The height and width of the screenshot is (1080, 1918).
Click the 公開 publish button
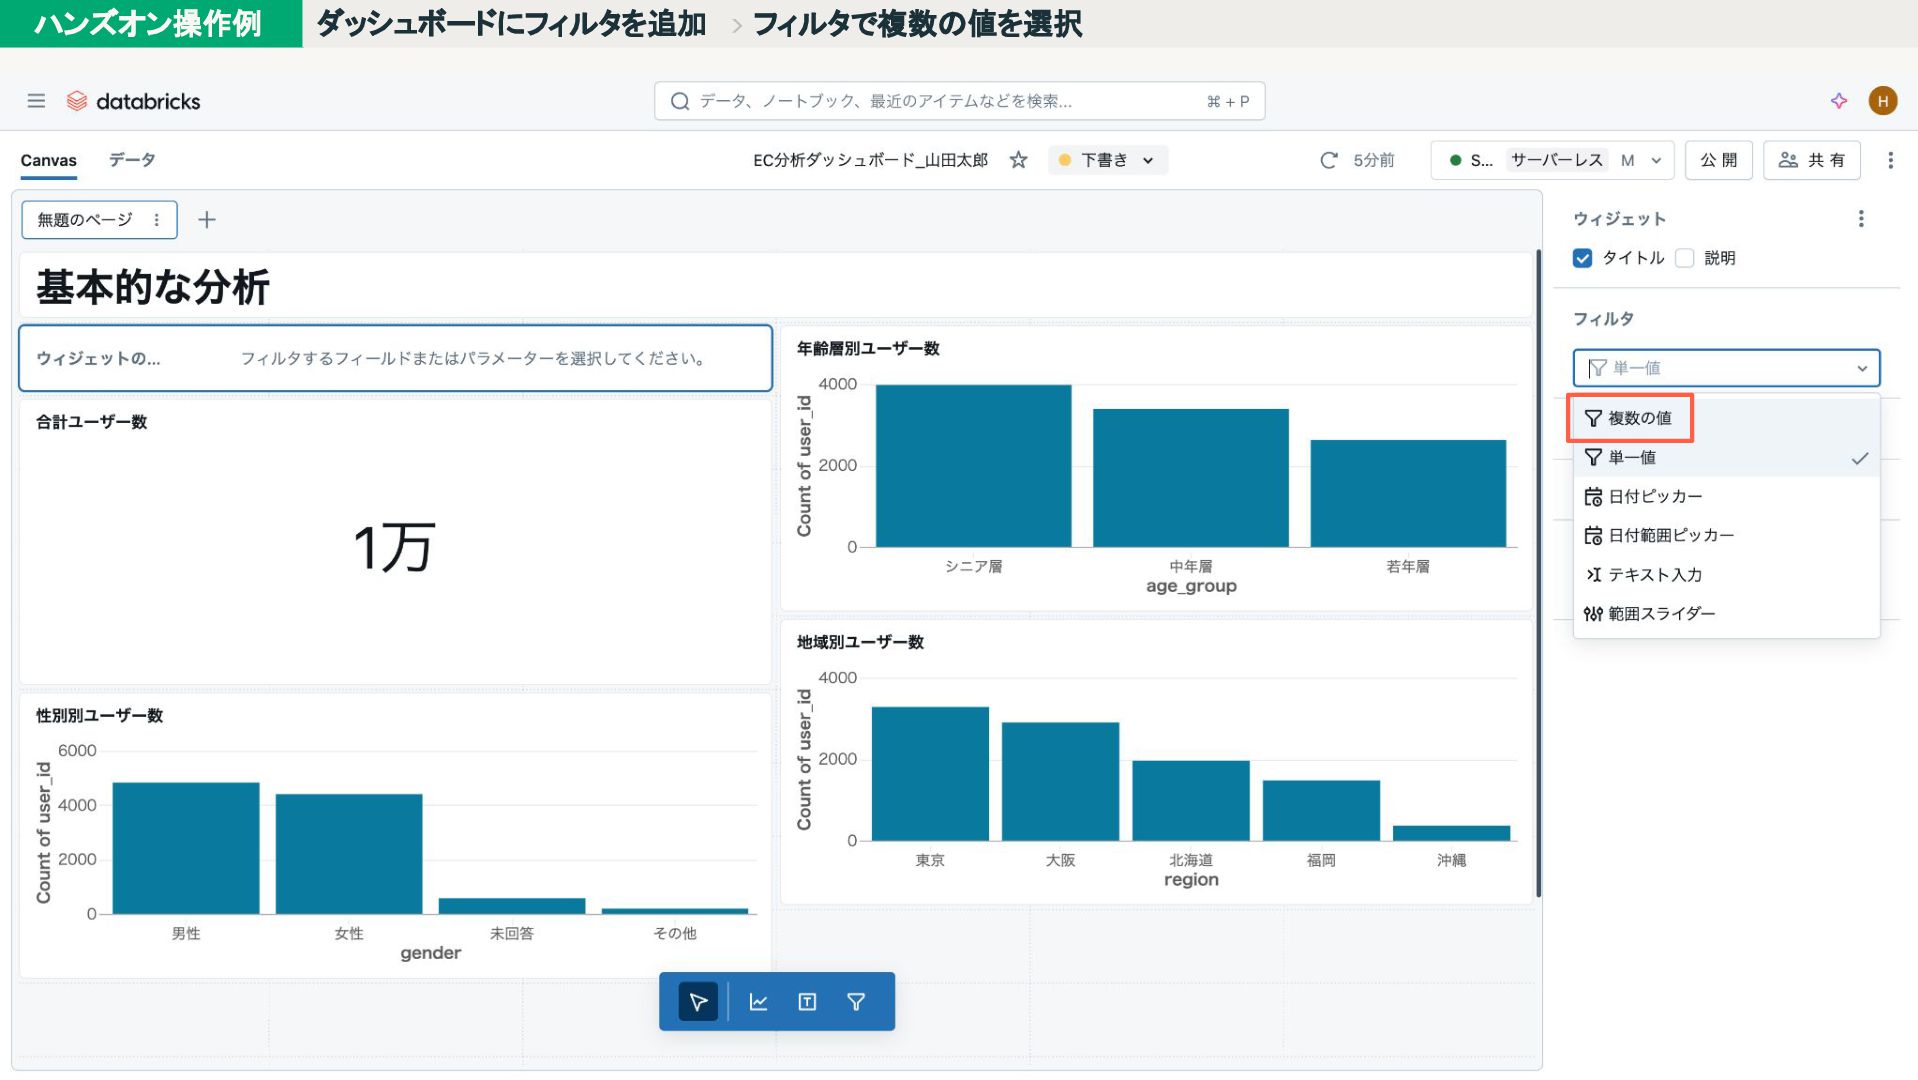[x=1718, y=160]
